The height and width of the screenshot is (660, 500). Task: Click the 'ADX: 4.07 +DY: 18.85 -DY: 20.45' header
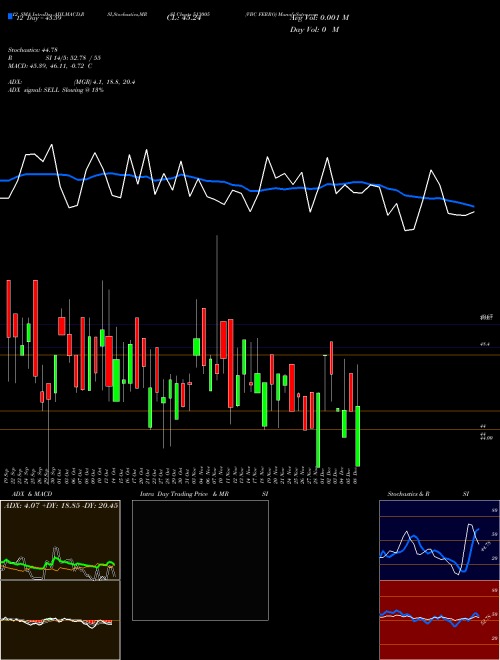click(x=61, y=505)
